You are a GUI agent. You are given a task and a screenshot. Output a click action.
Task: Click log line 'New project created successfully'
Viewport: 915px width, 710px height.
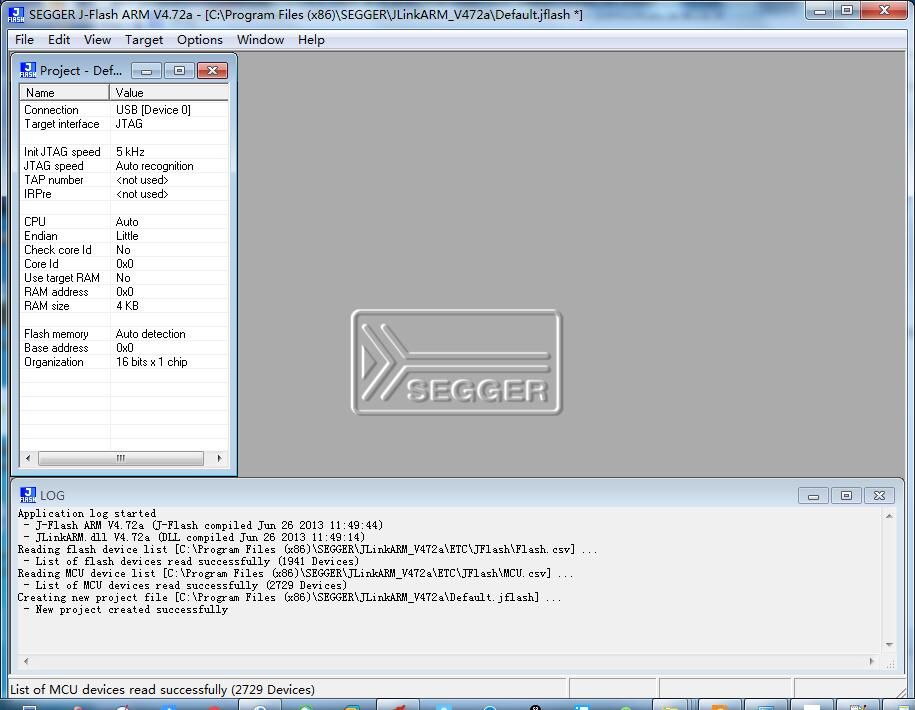point(132,609)
